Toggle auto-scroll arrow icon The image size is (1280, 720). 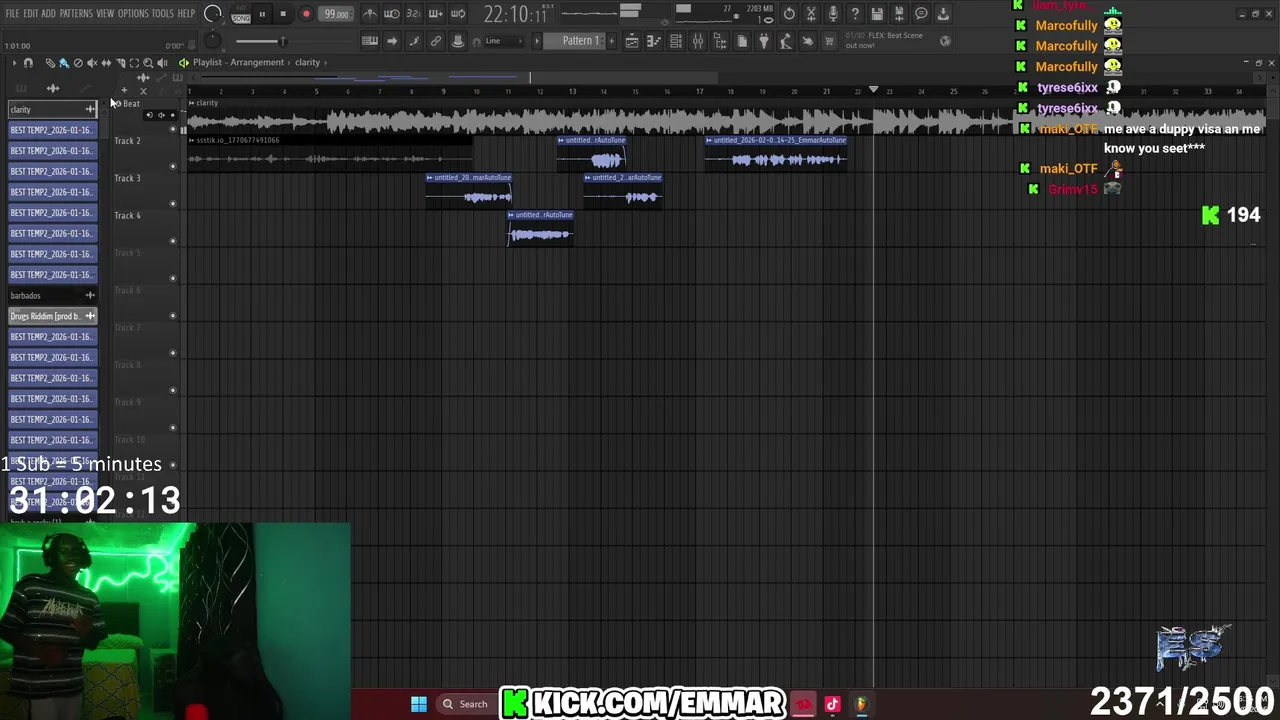[x=392, y=41]
